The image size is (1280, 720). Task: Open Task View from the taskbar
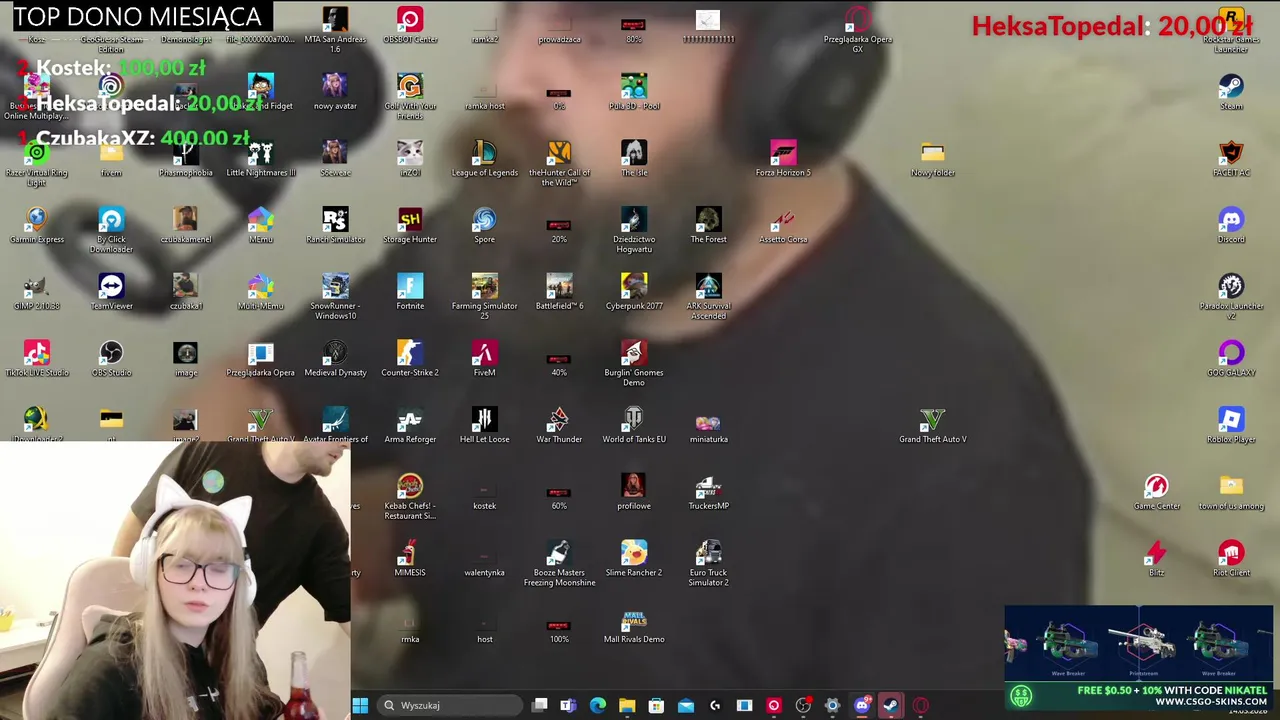[x=539, y=705]
